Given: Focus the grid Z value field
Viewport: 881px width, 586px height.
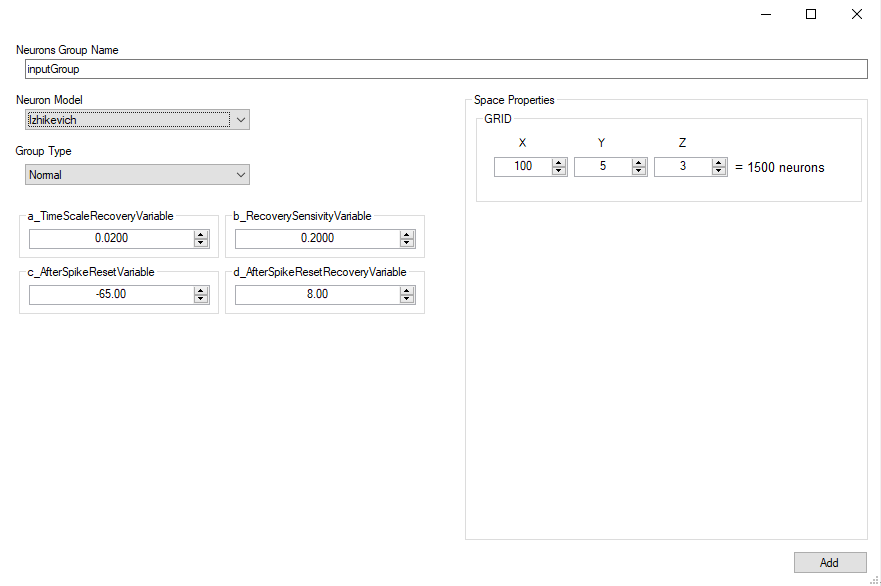Looking at the screenshot, I should click(x=683, y=167).
